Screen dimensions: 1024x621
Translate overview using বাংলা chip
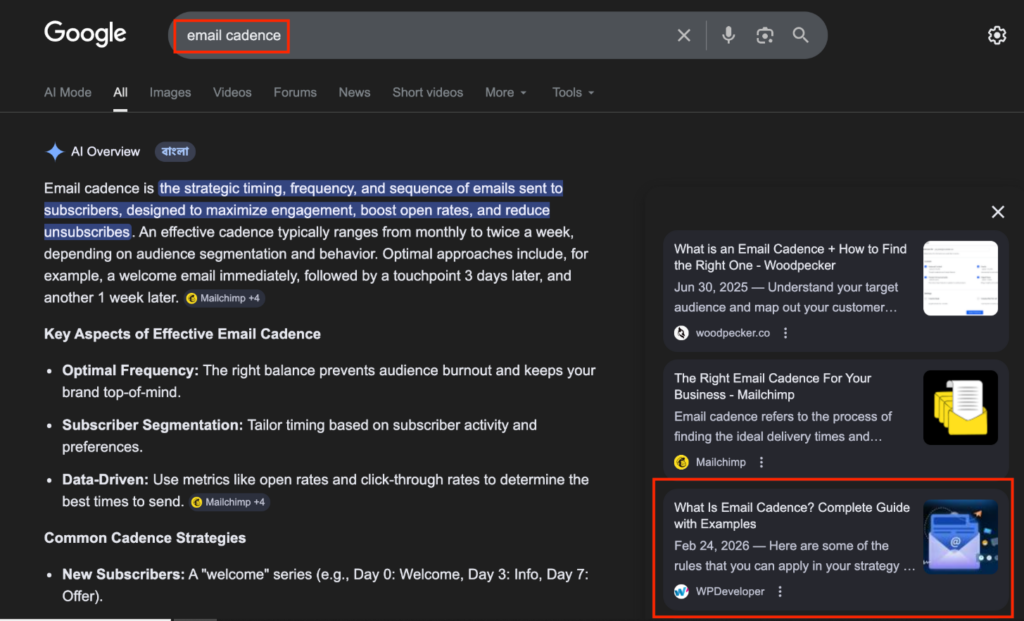[x=174, y=151]
